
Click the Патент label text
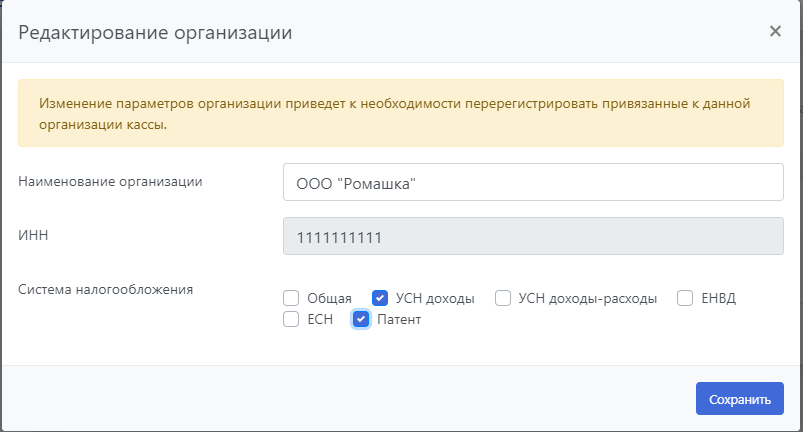click(399, 320)
